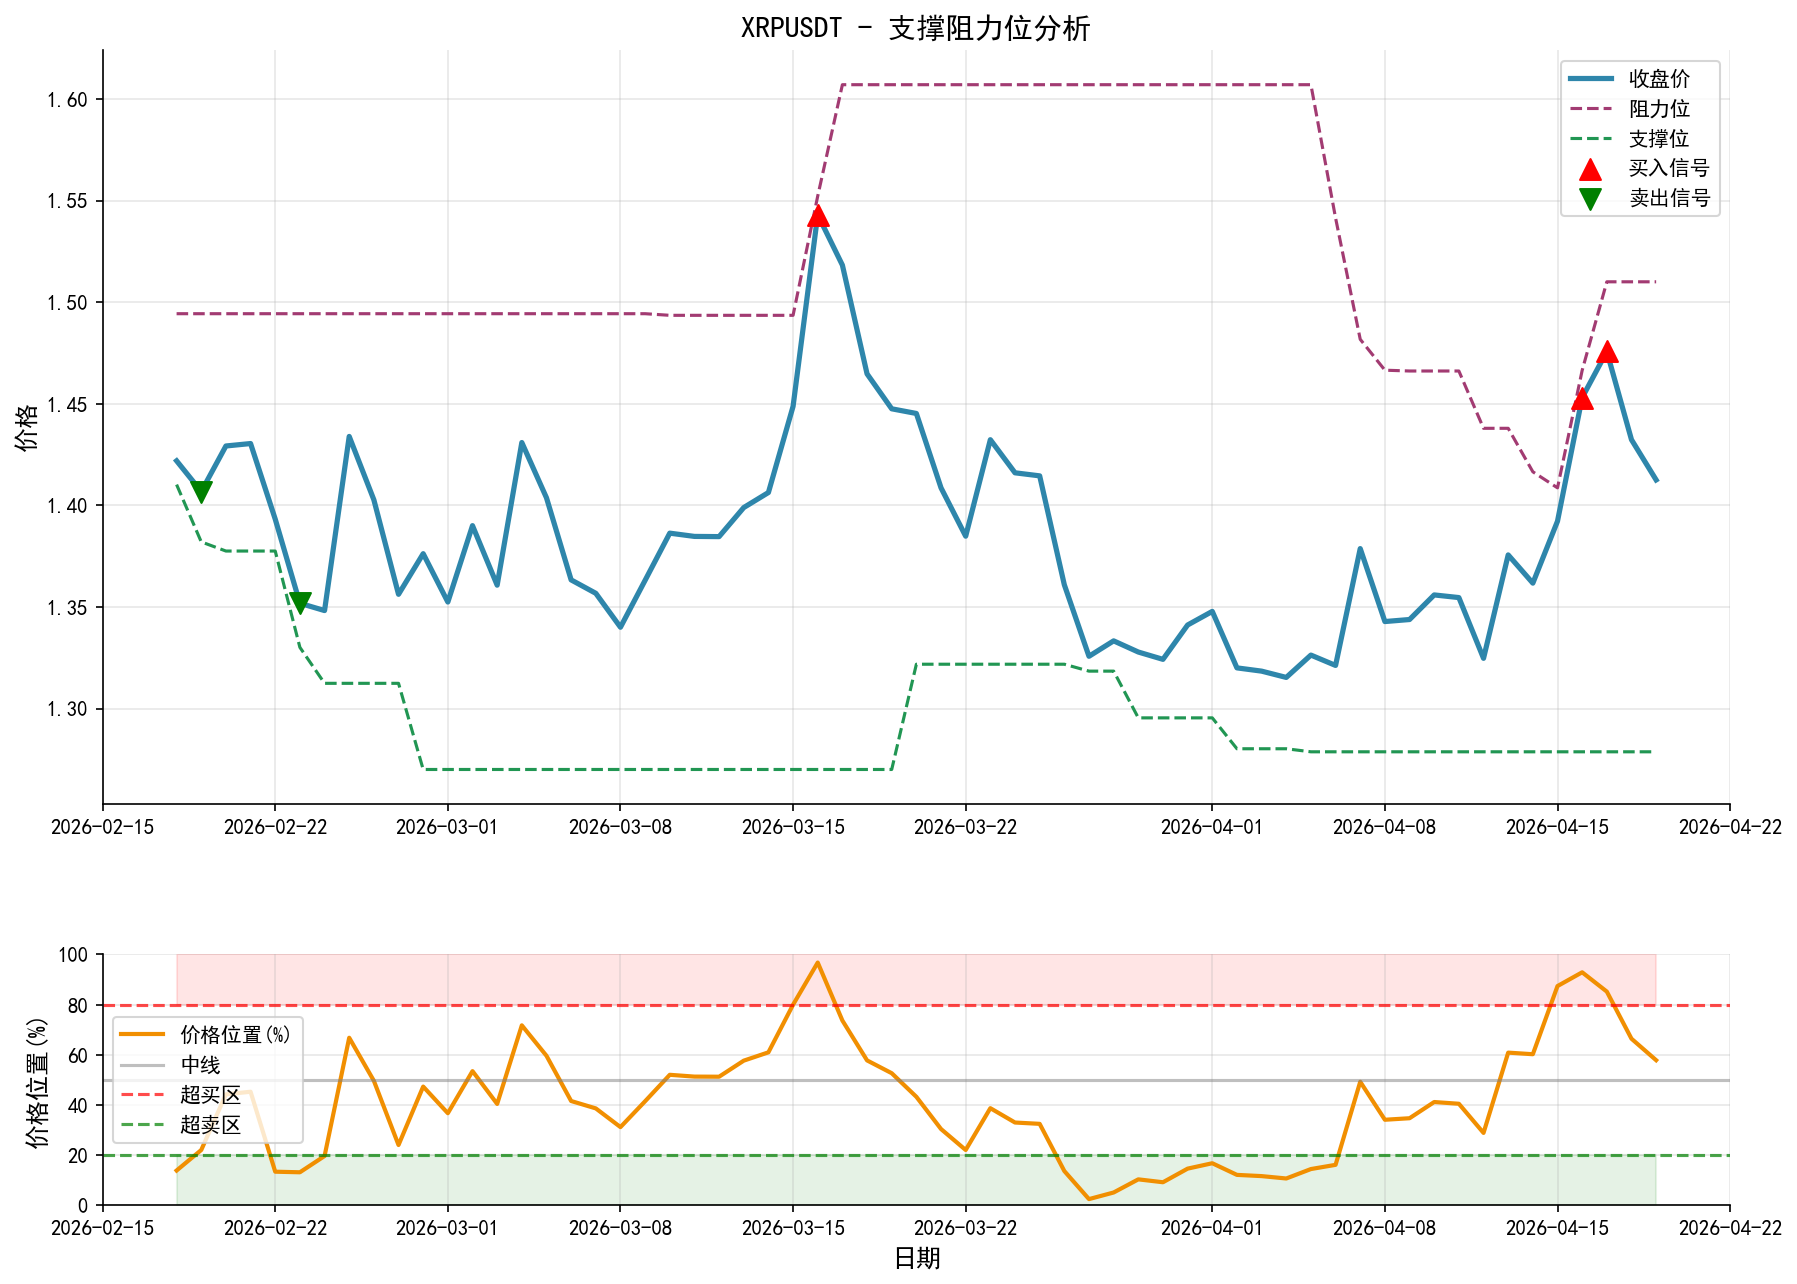Click the oscillator peak near 97 in mid-March

(817, 963)
